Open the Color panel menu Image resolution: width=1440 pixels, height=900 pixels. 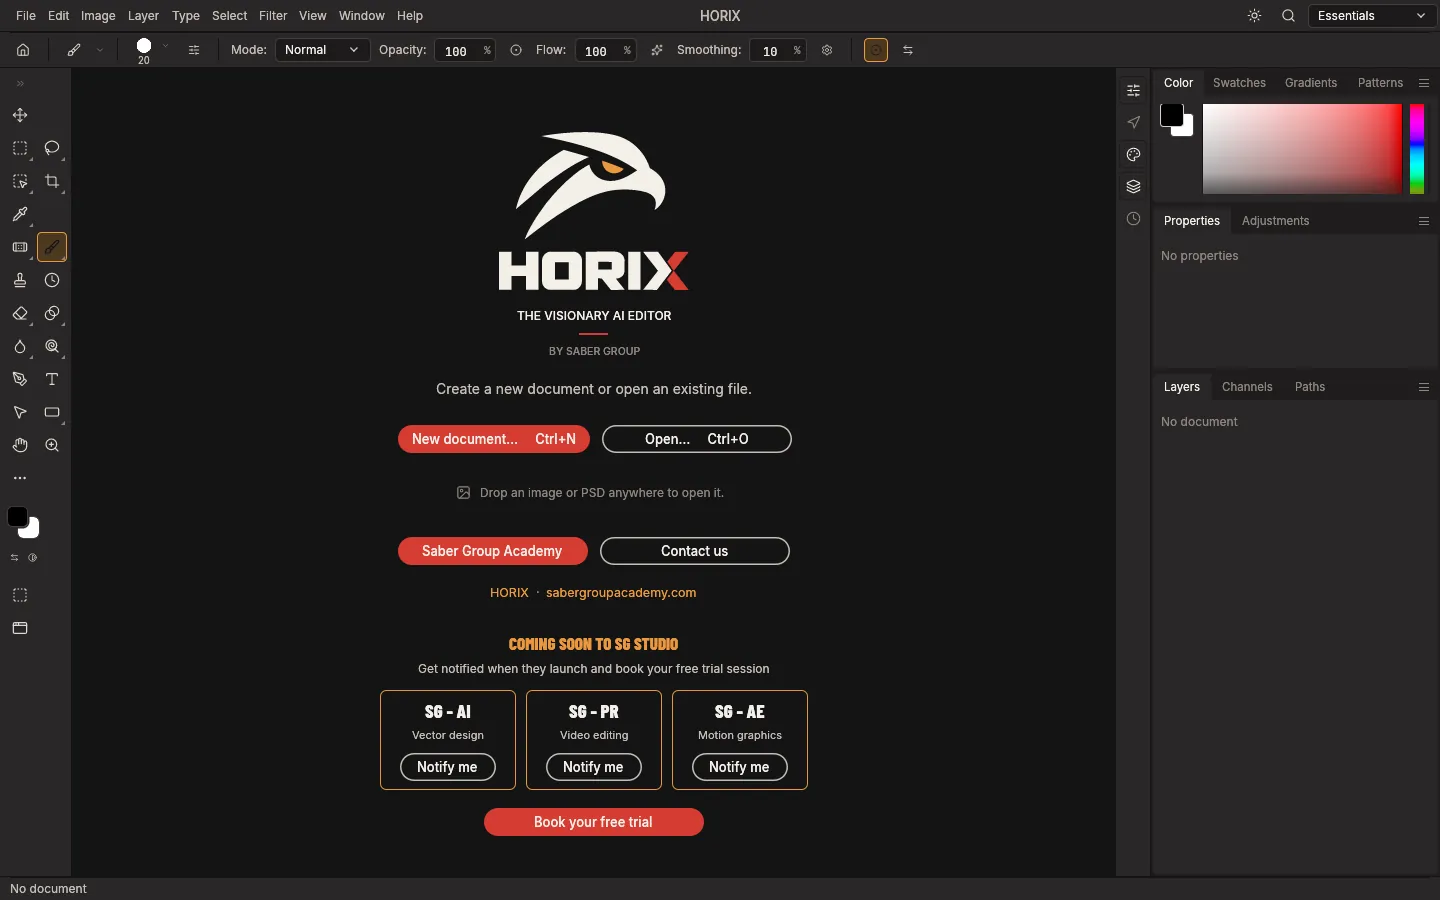(x=1424, y=83)
